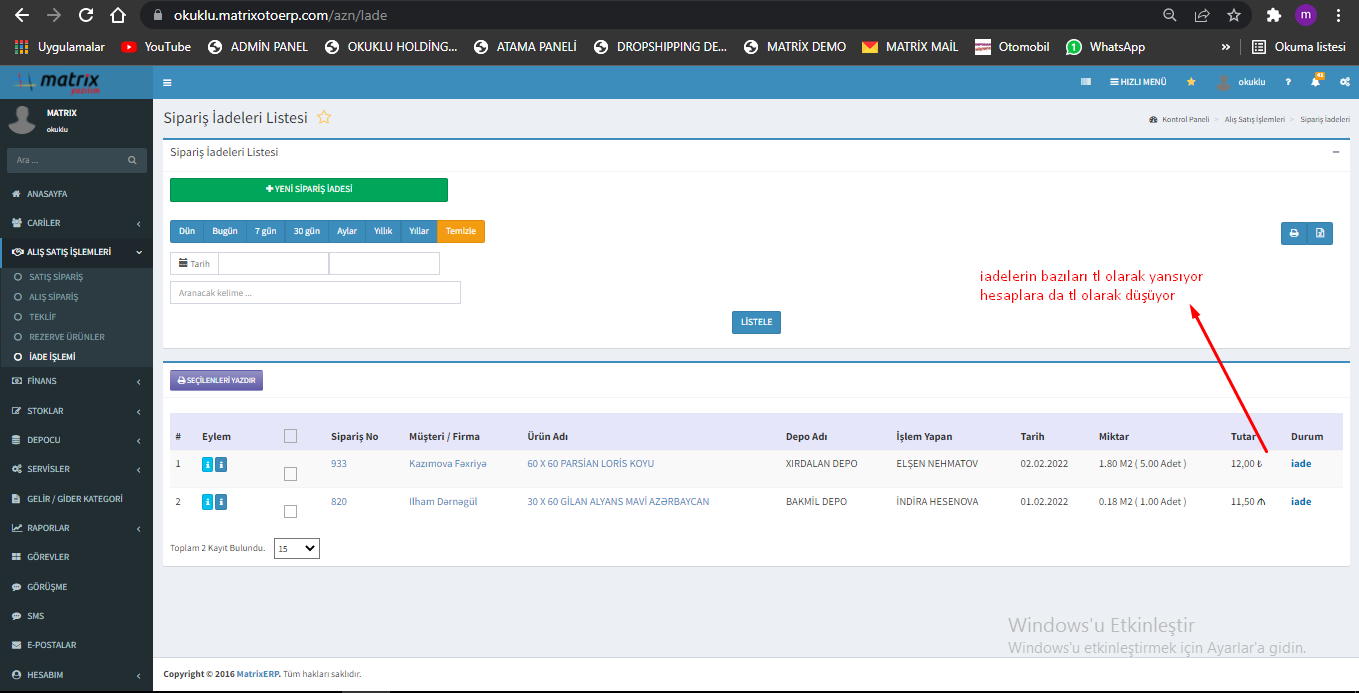The width and height of the screenshot is (1359, 693).
Task: Open the records-per-page dropdown showing 15
Action: (297, 548)
